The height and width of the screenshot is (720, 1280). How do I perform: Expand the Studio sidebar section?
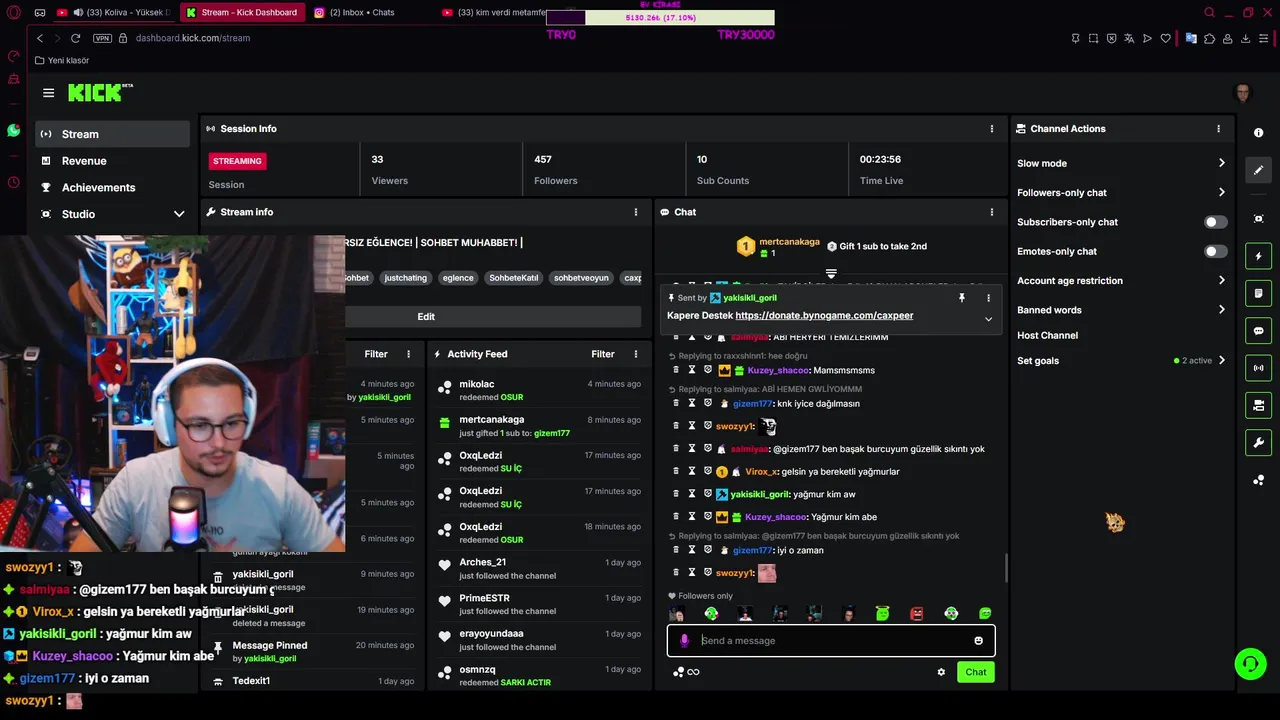point(178,214)
